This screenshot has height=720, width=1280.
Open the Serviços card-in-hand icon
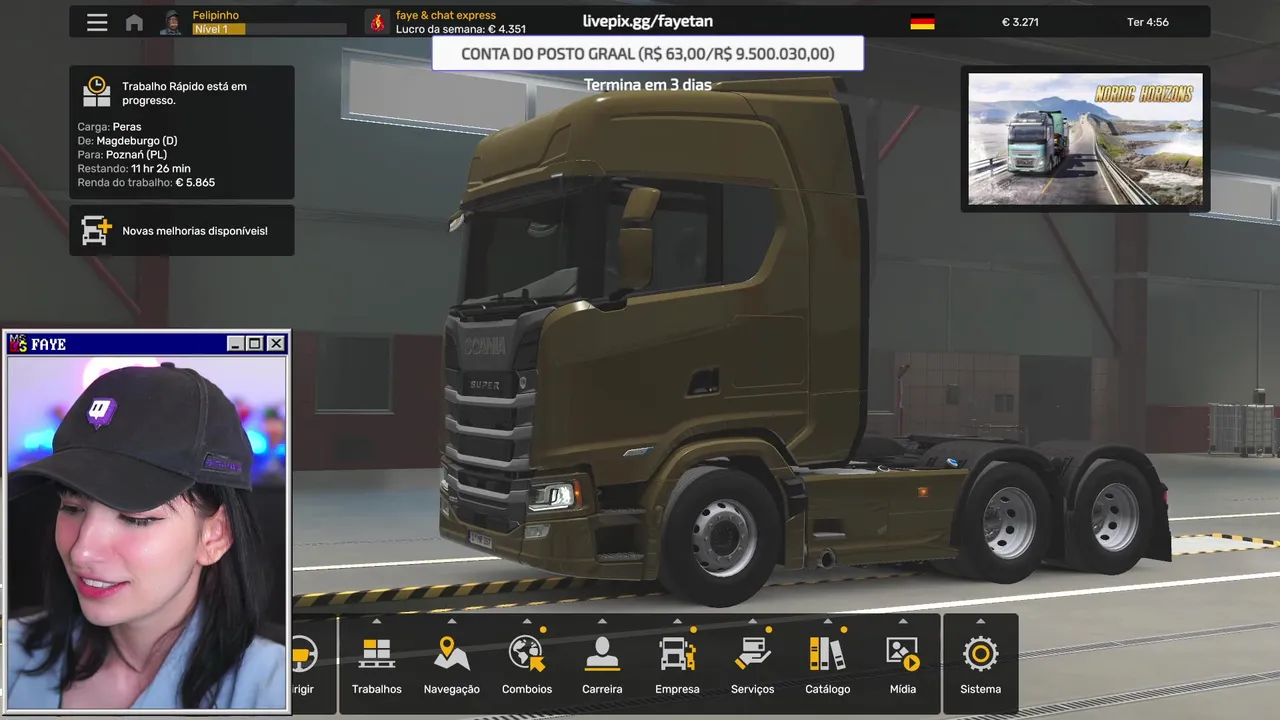pos(752,654)
